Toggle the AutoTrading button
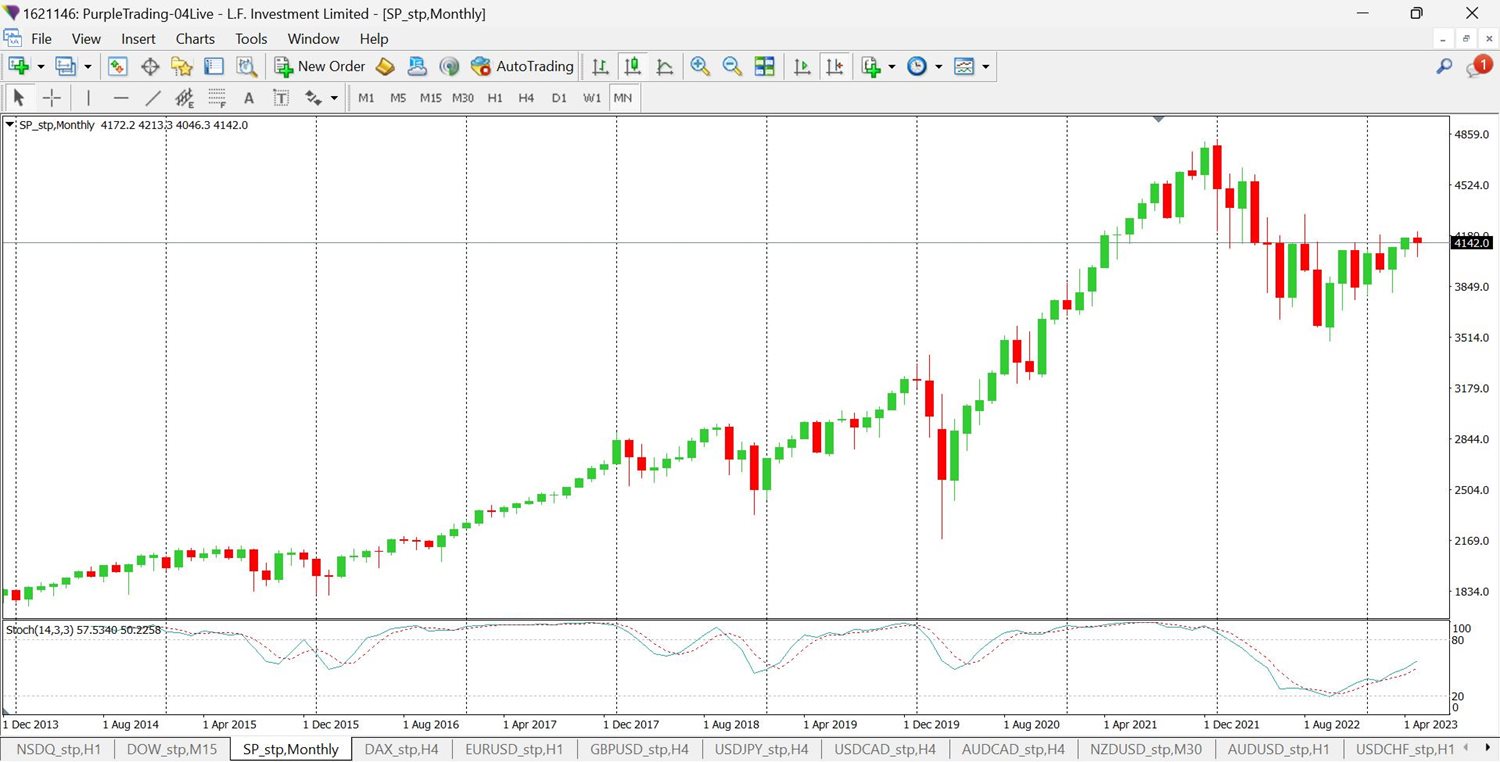Screen dimensions: 1500x762 [522, 66]
